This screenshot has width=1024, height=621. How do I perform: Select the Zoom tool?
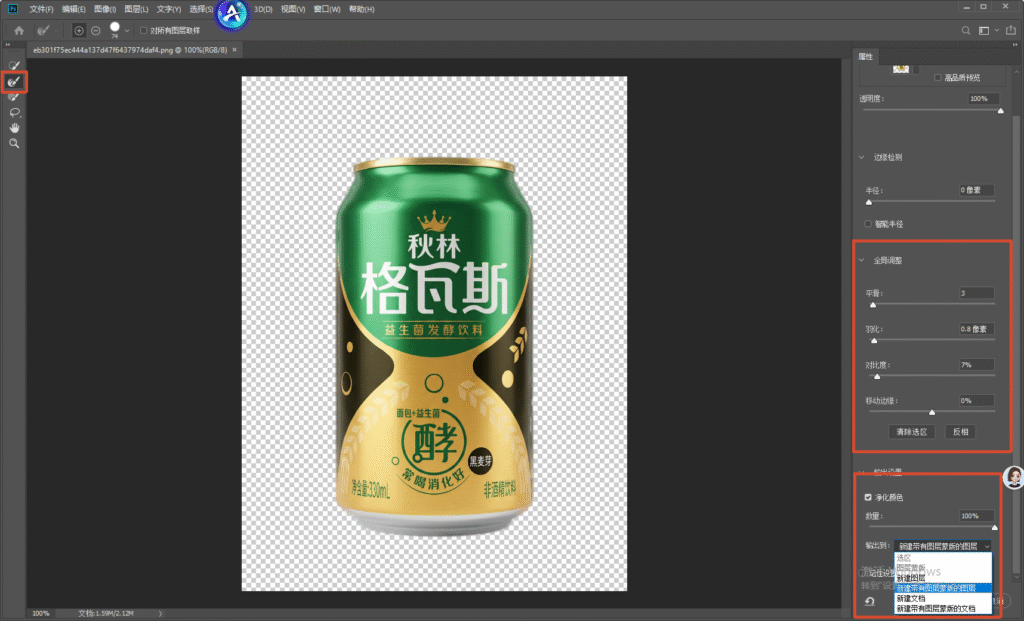(x=14, y=144)
